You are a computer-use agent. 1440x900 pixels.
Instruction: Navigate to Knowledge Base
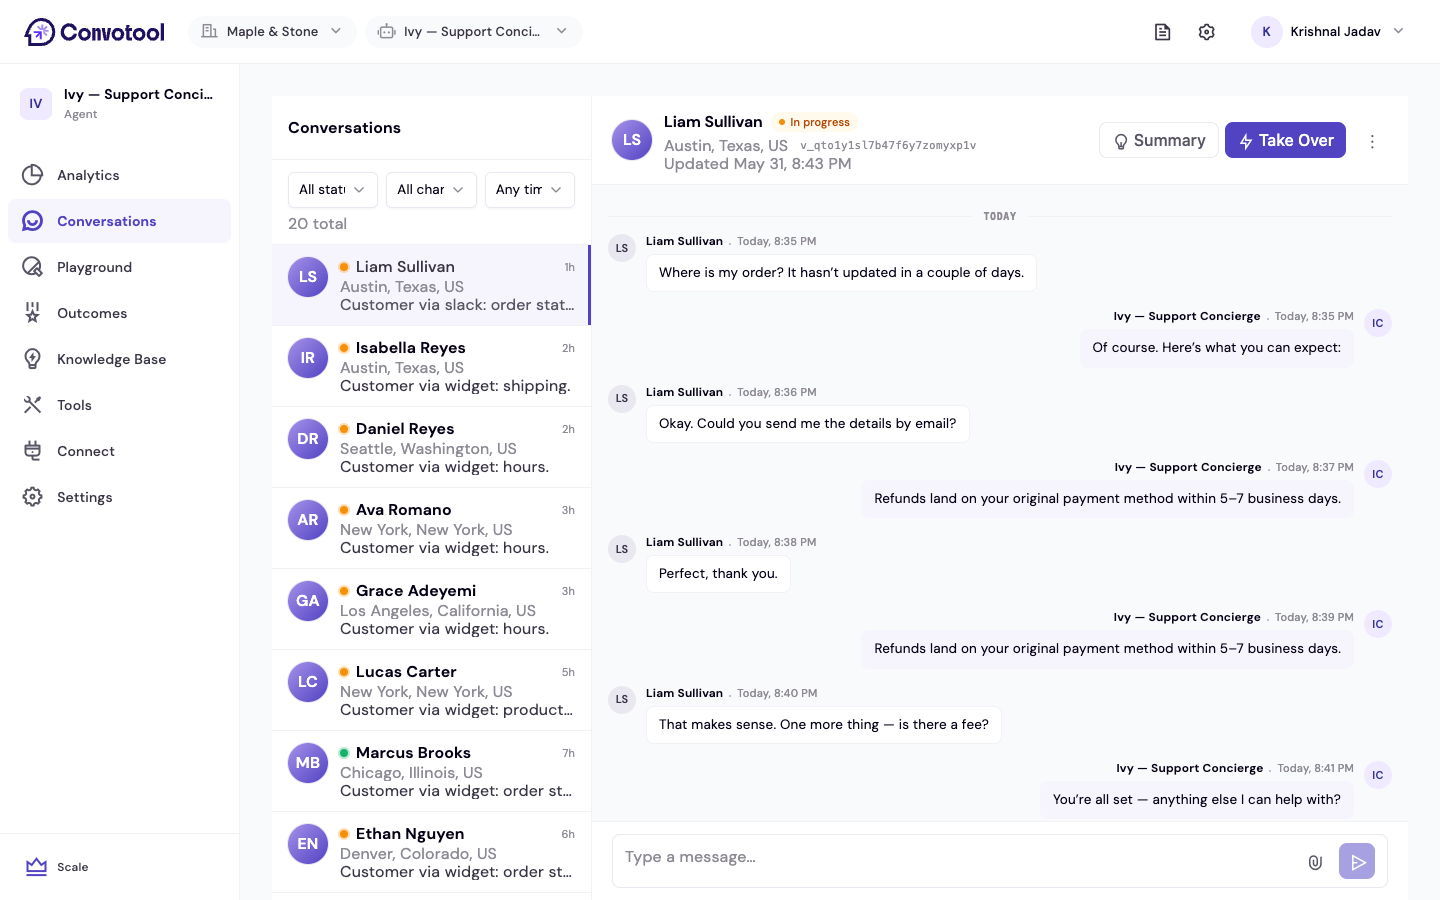coord(120,359)
